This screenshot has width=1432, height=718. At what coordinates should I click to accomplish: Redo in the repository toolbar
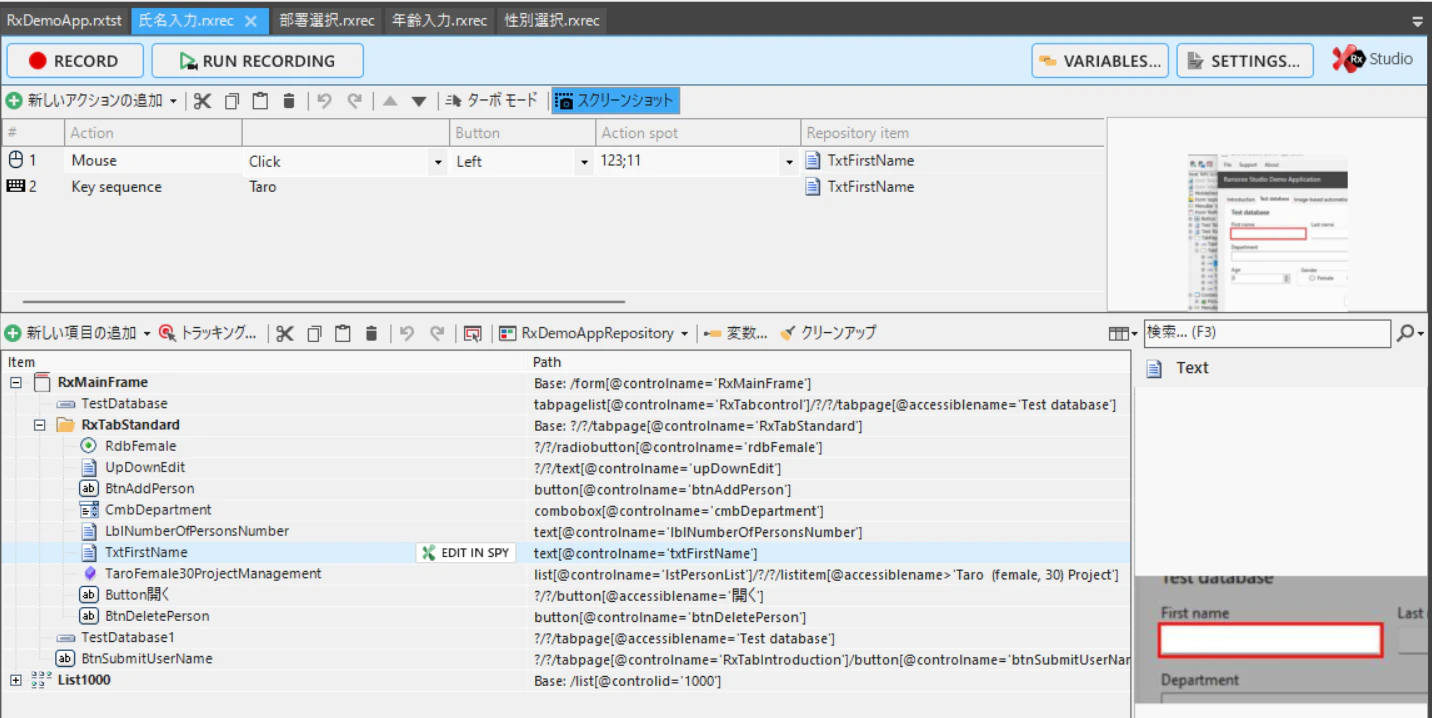point(437,333)
